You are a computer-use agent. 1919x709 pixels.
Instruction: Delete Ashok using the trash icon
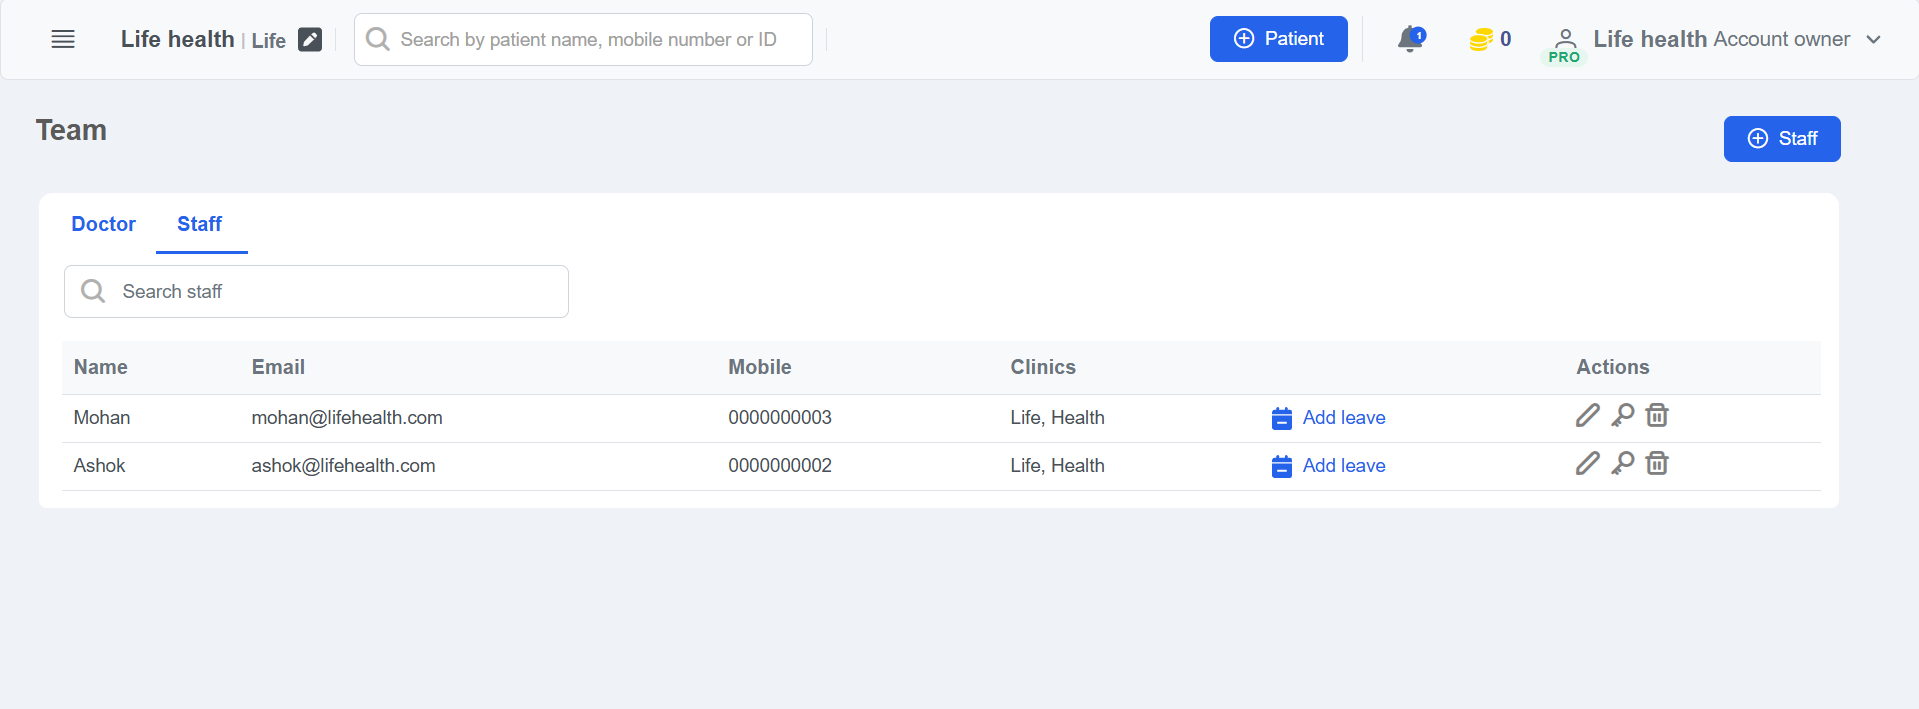[1657, 463]
